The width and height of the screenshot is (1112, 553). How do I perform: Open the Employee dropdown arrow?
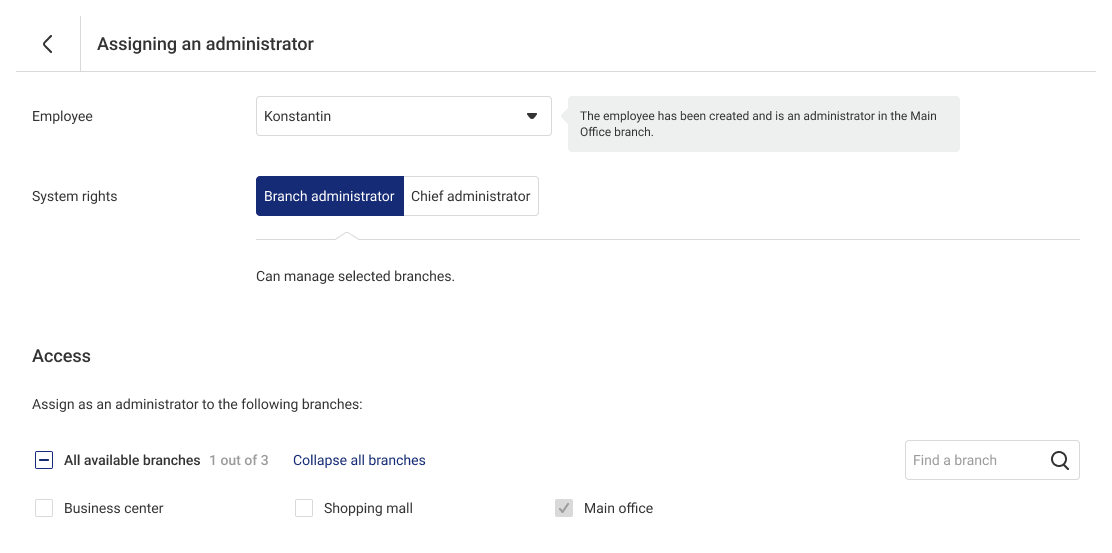pyautogui.click(x=531, y=116)
